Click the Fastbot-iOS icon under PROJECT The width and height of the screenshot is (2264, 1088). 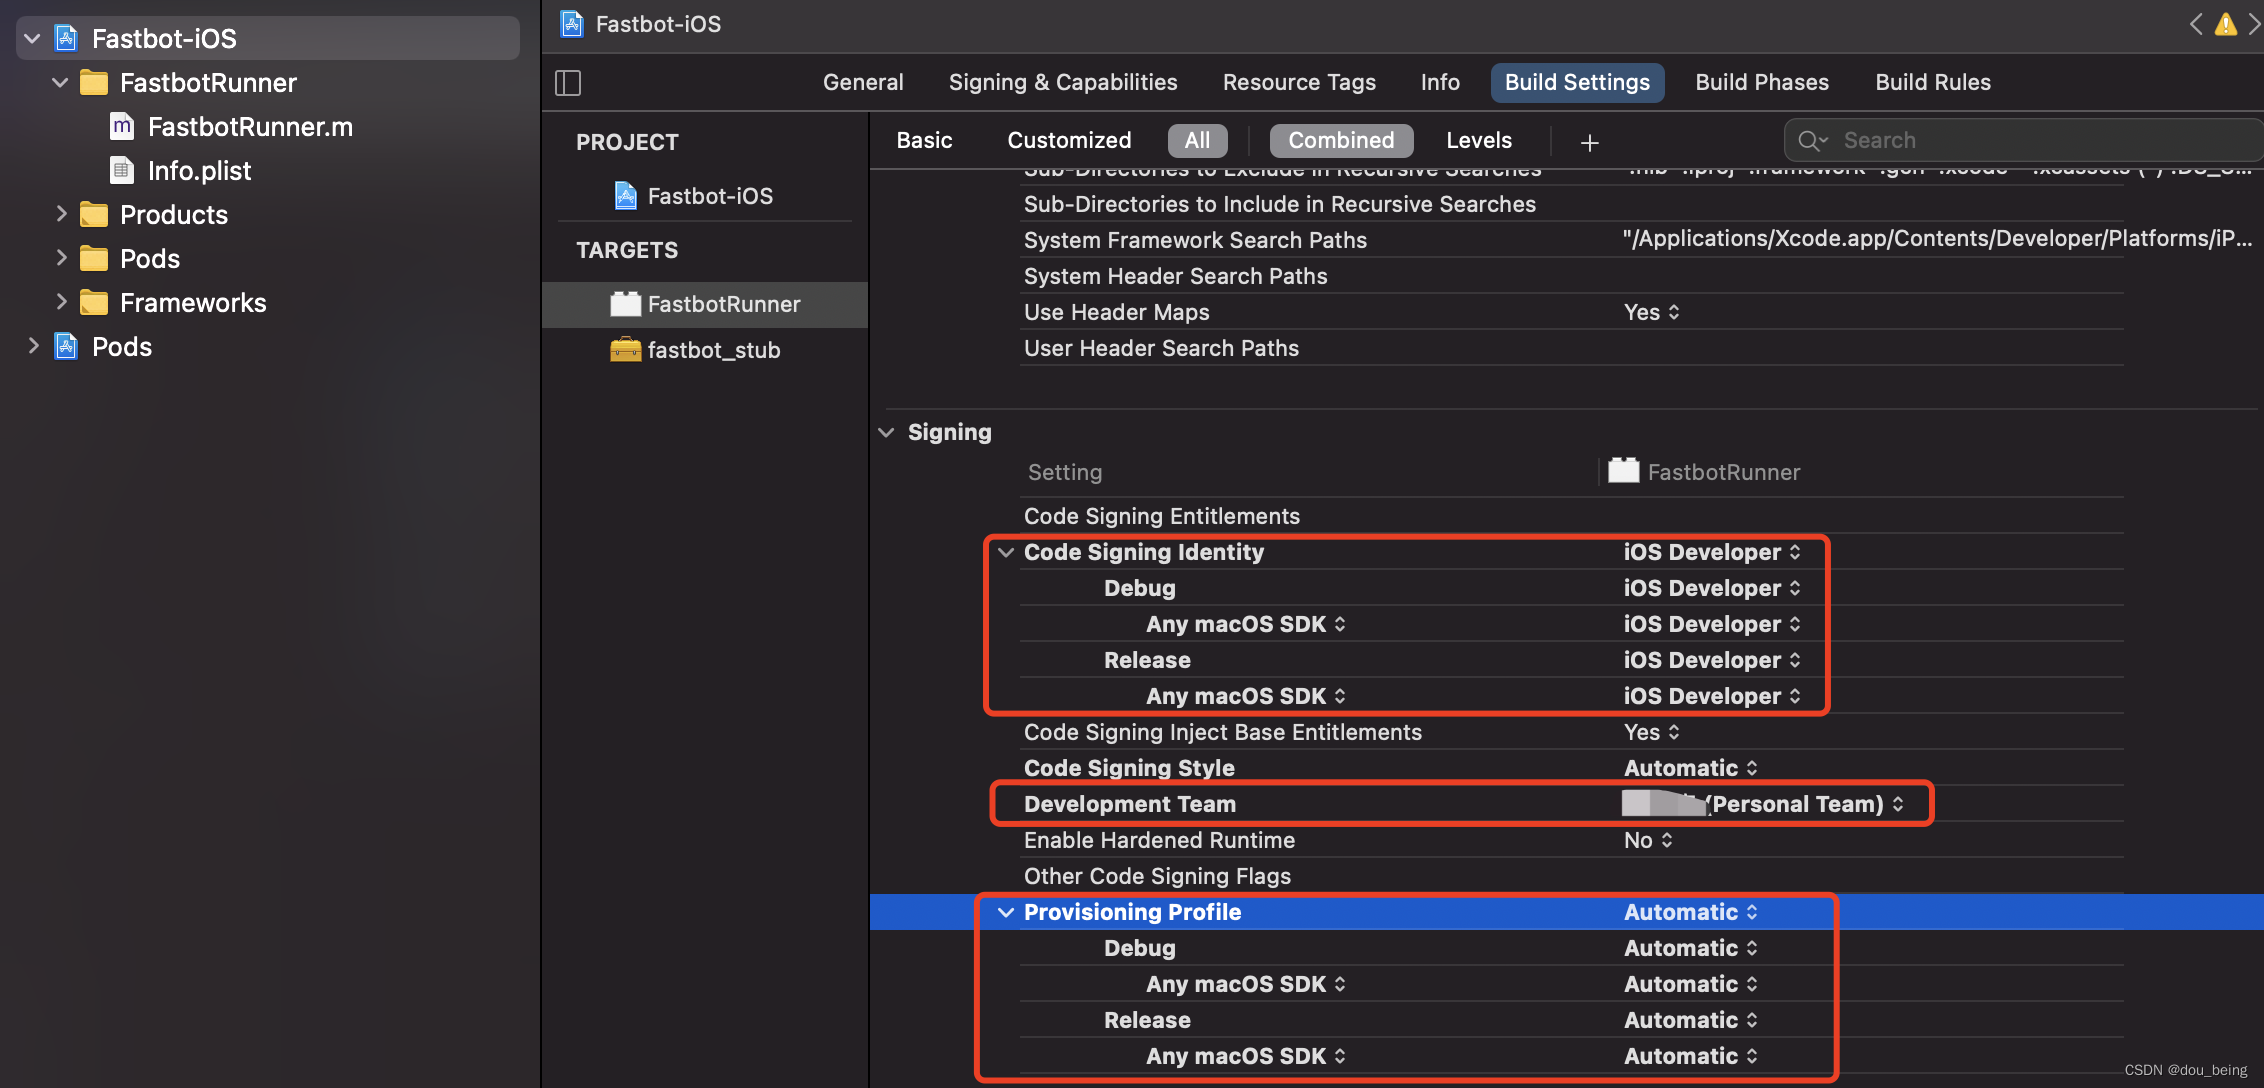tap(626, 196)
